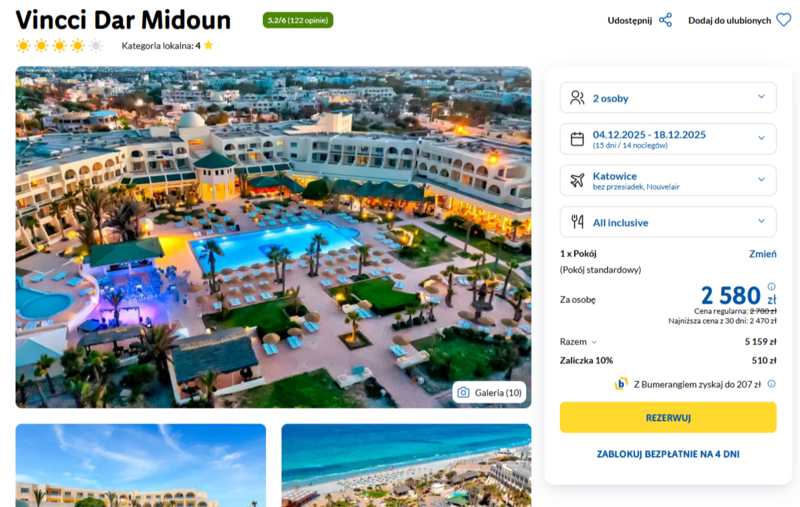Click the Zmień room link
The image size is (800, 507).
click(762, 254)
